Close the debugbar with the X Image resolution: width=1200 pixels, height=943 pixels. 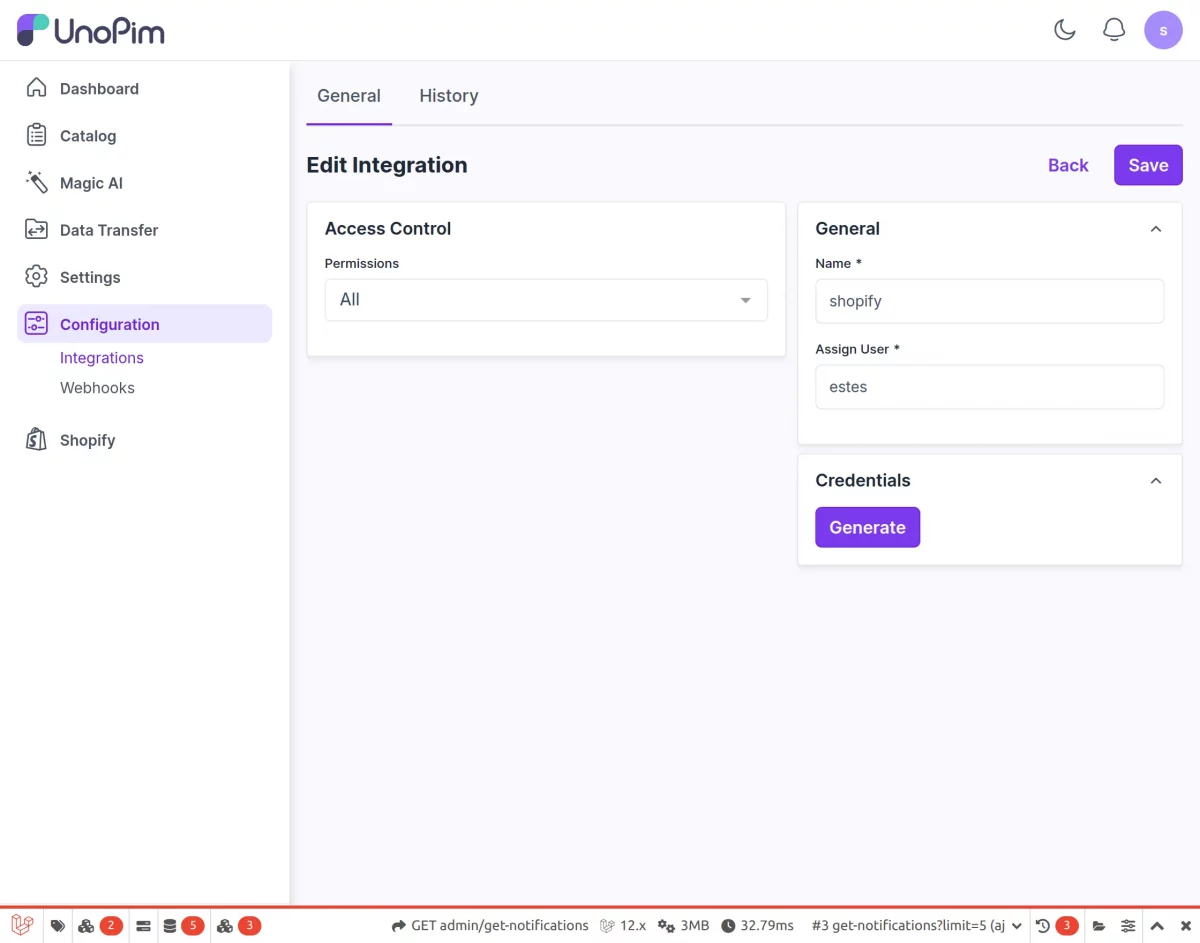click(x=1186, y=926)
